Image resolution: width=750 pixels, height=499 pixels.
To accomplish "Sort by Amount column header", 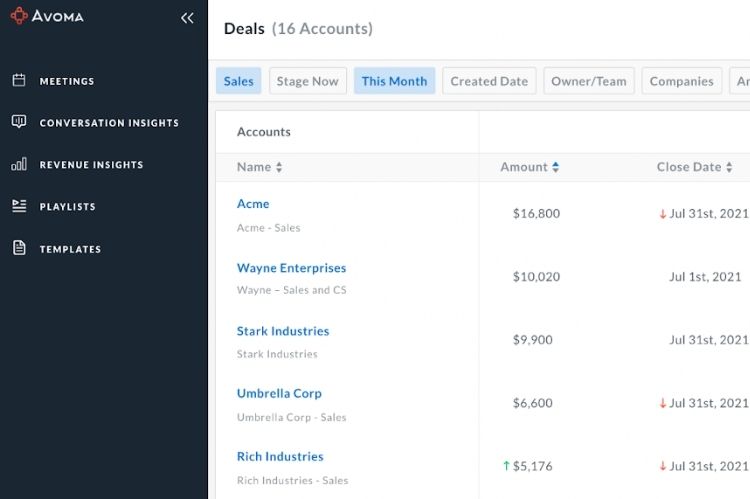I will pos(529,167).
